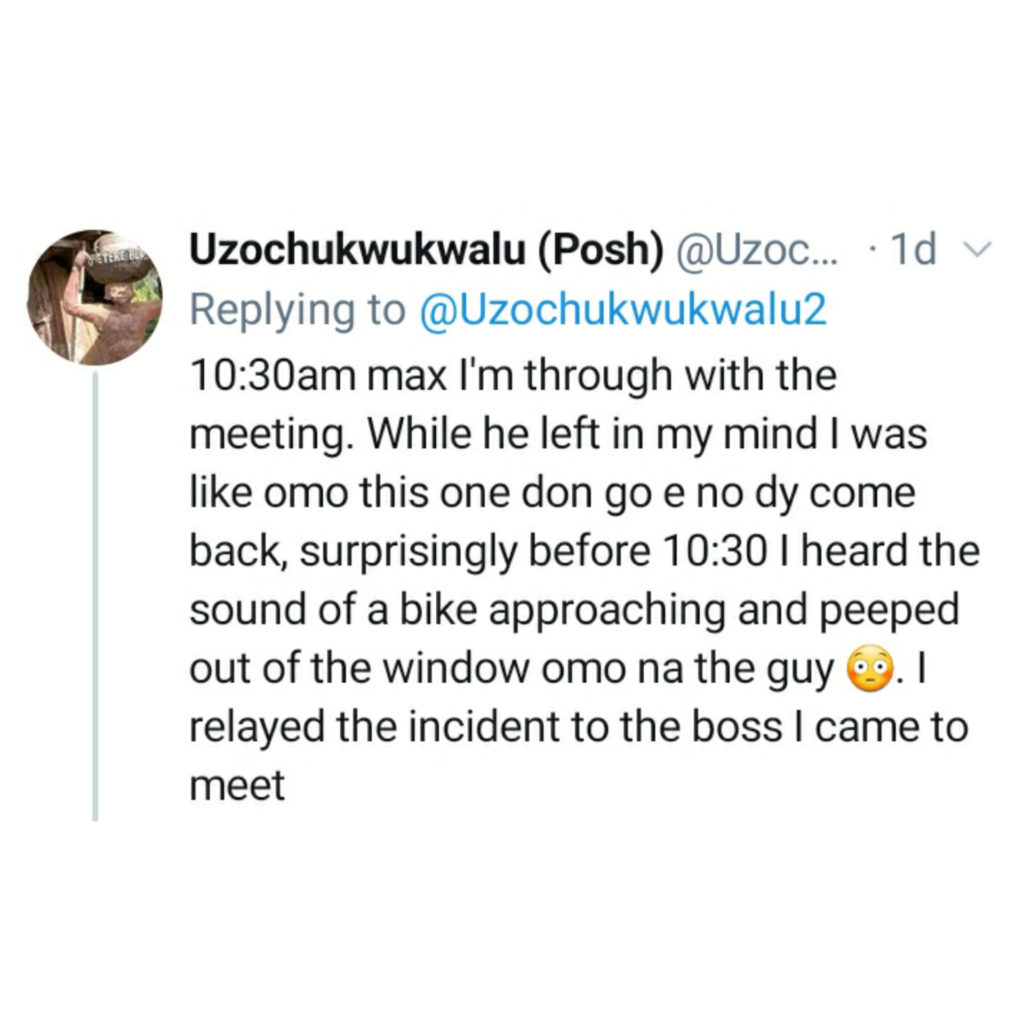This screenshot has width=1024, height=1024.
Task: Open the author's profile picture
Action: pos(94,297)
